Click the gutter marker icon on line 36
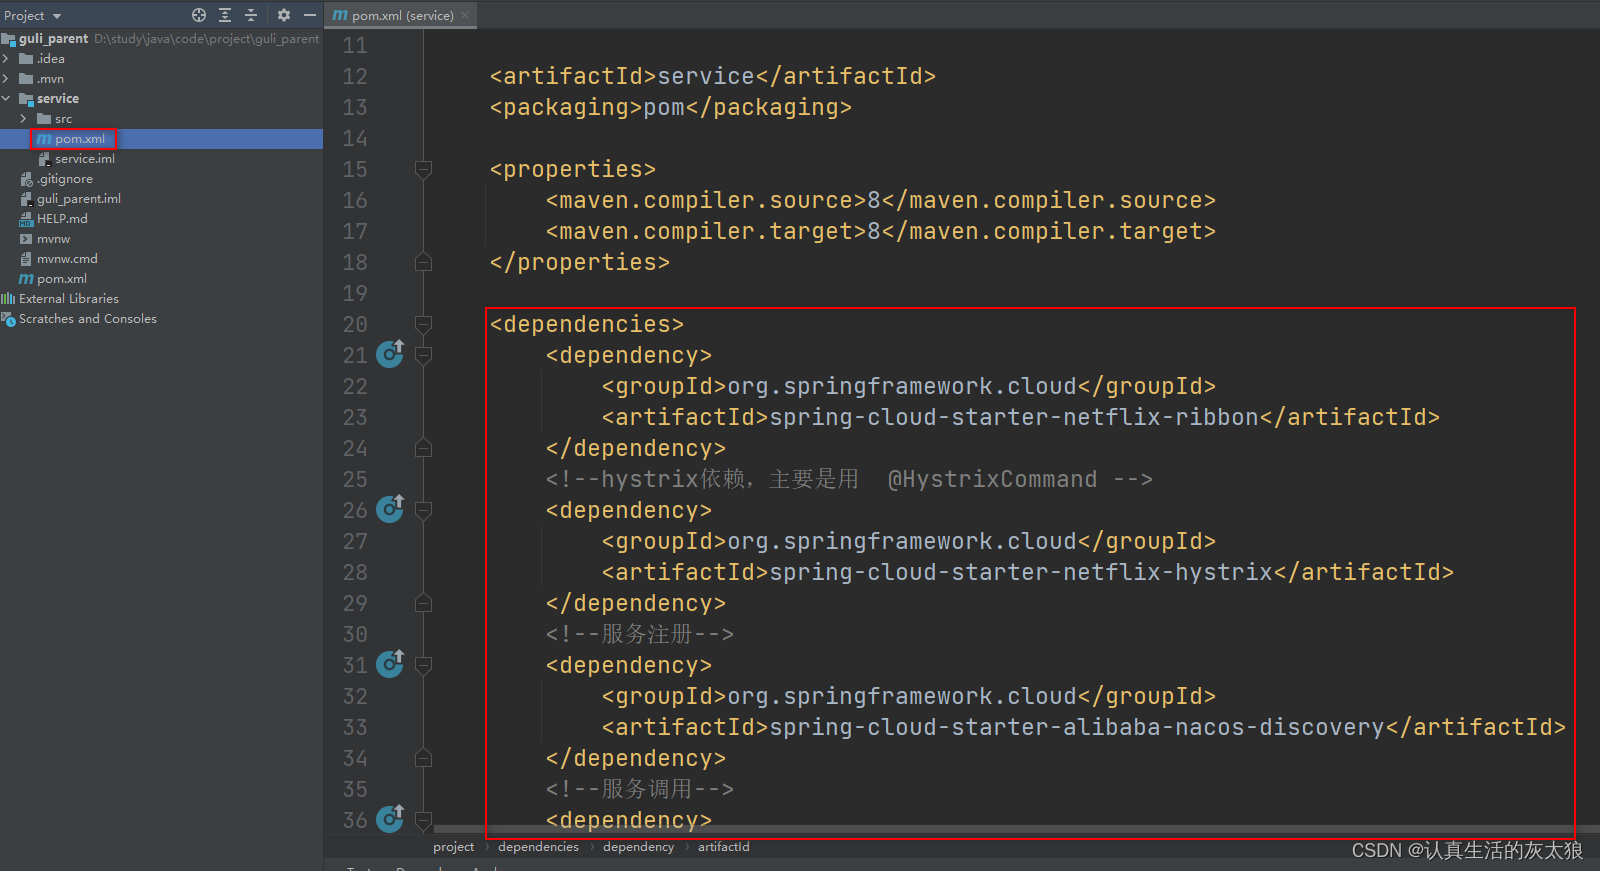This screenshot has height=871, width=1600. [x=390, y=819]
